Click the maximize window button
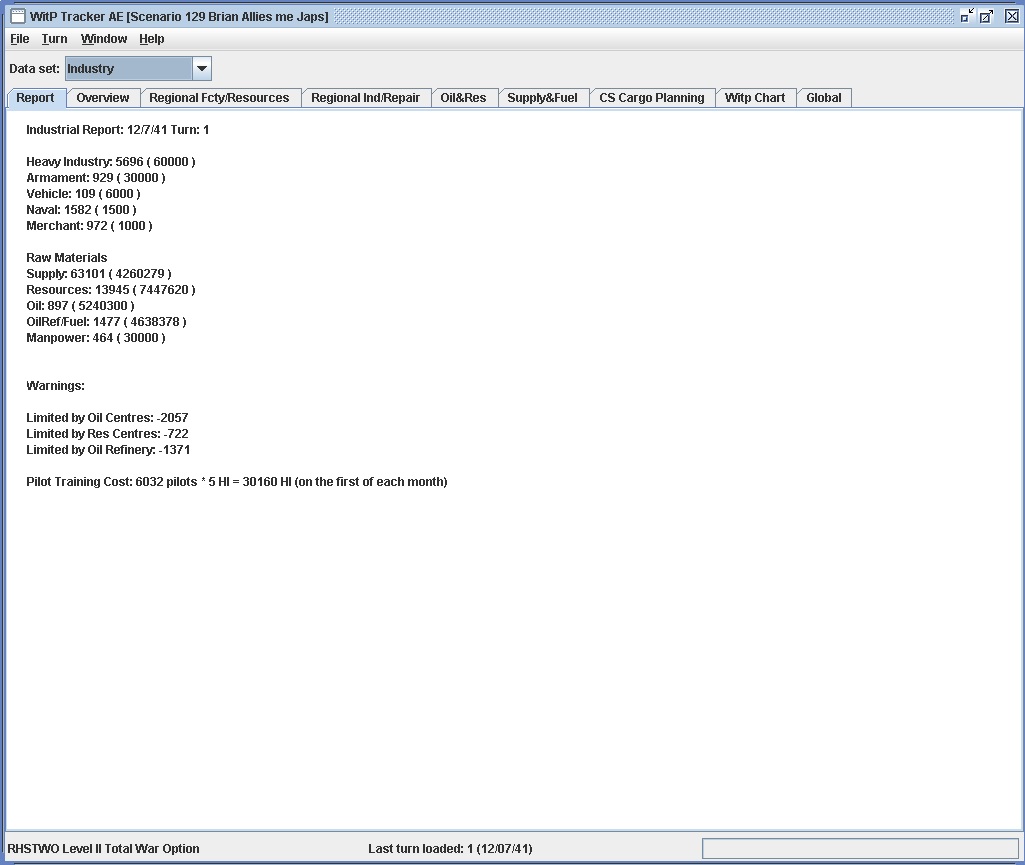The height and width of the screenshot is (865, 1025). tap(986, 16)
